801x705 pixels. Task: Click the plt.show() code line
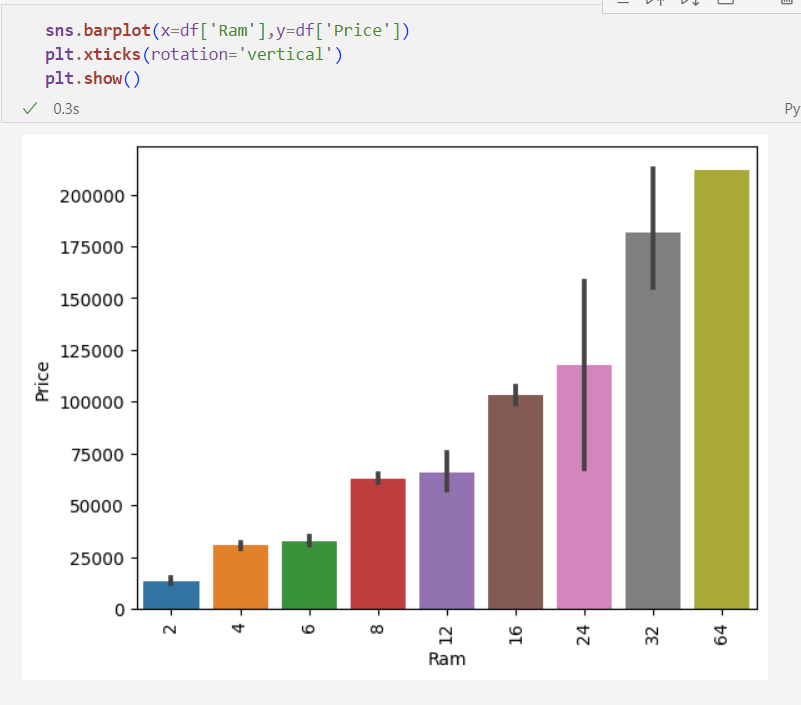[x=92, y=78]
